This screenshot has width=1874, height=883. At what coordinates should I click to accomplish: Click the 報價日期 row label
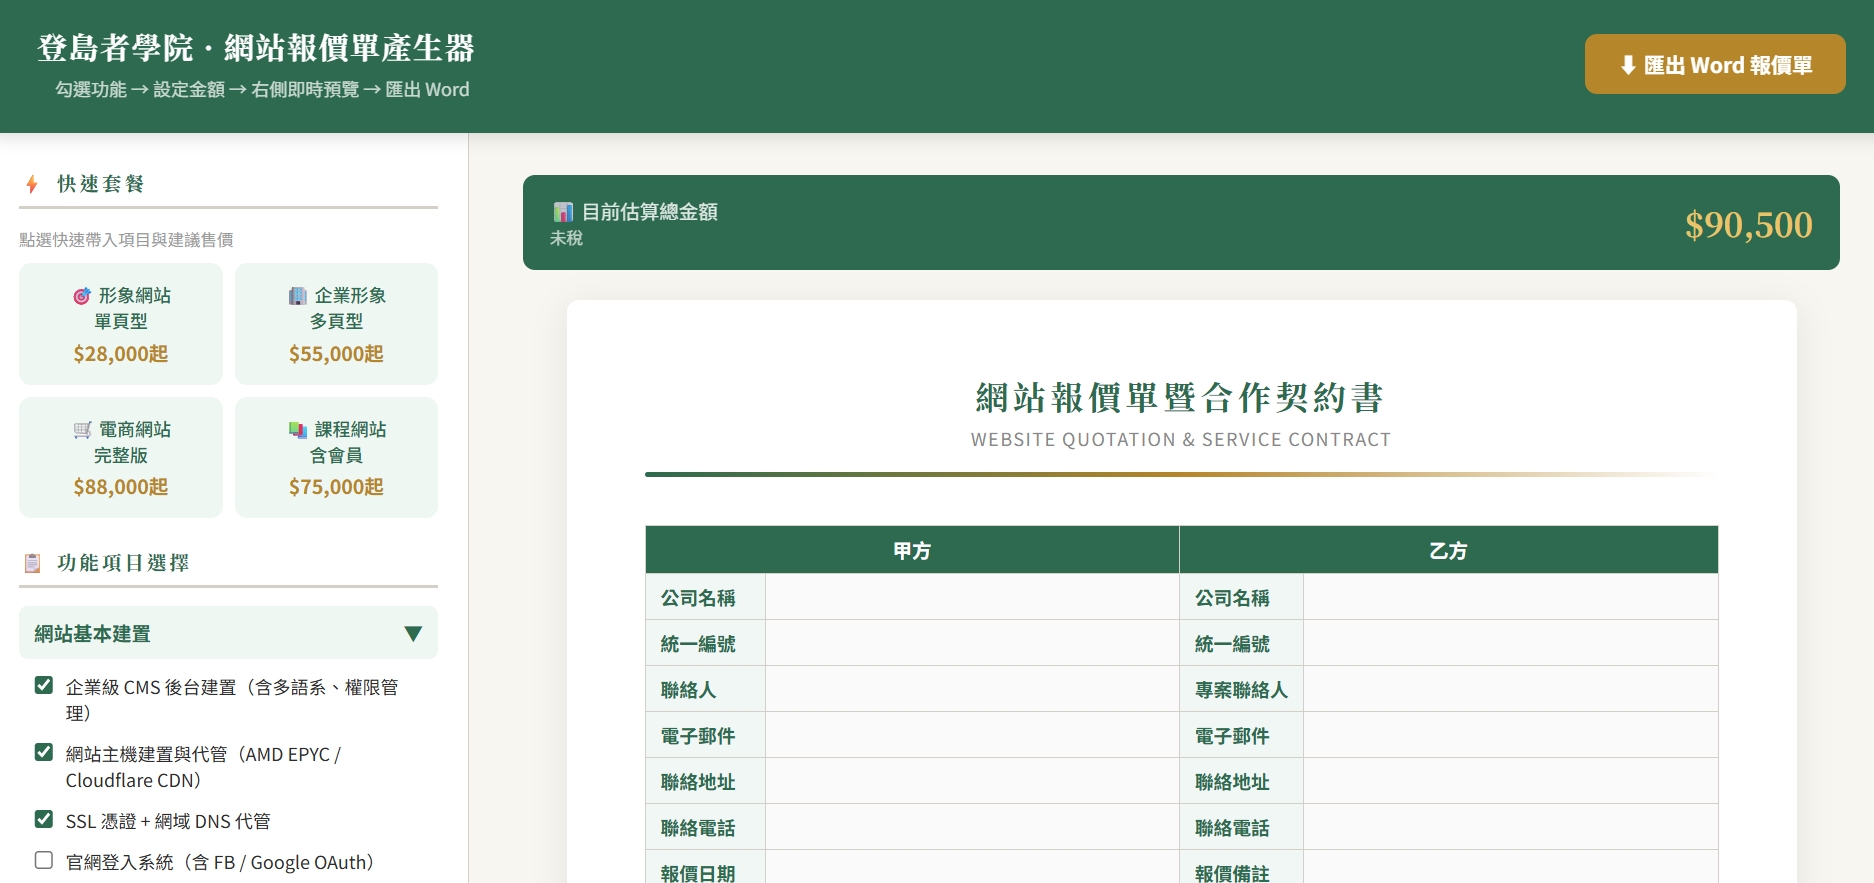[x=698, y=873]
